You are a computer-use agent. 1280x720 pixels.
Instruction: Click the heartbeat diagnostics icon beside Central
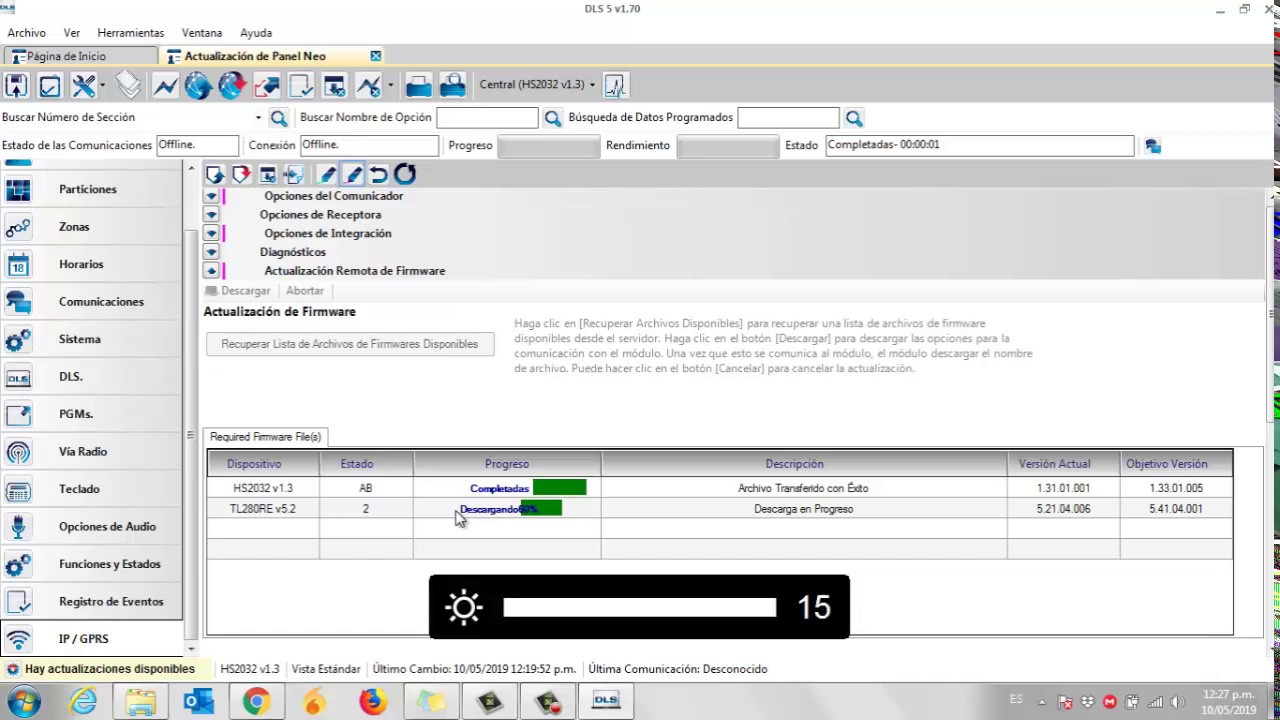click(614, 85)
